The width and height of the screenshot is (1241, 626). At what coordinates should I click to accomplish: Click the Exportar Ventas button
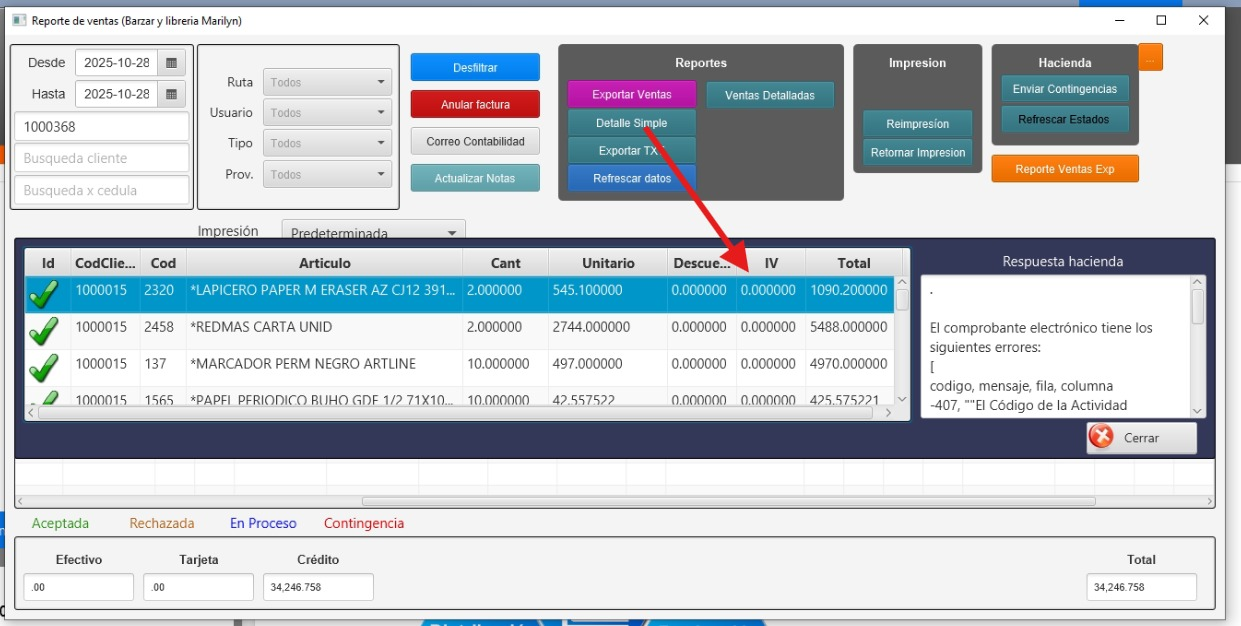tap(631, 95)
